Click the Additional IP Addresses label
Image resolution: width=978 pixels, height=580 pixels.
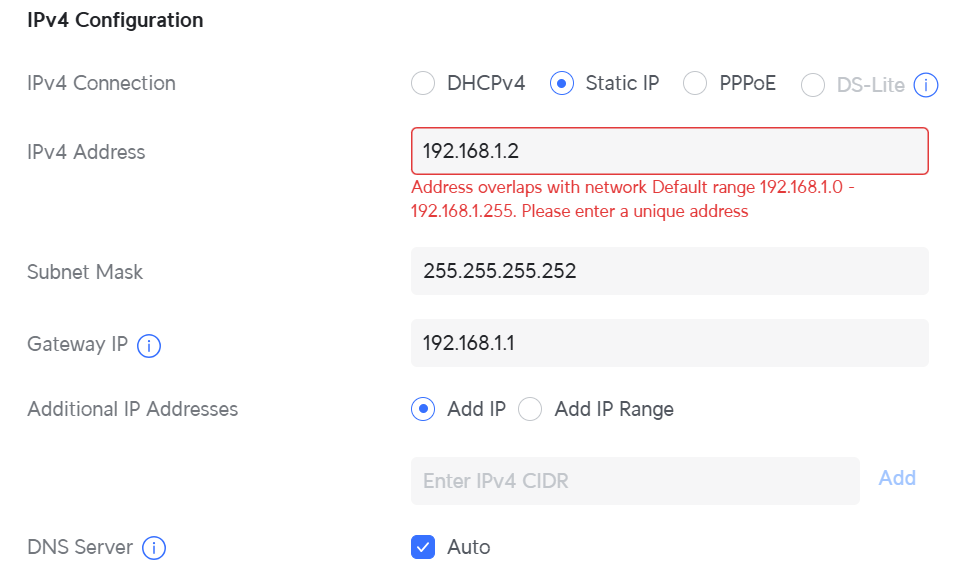[132, 409]
